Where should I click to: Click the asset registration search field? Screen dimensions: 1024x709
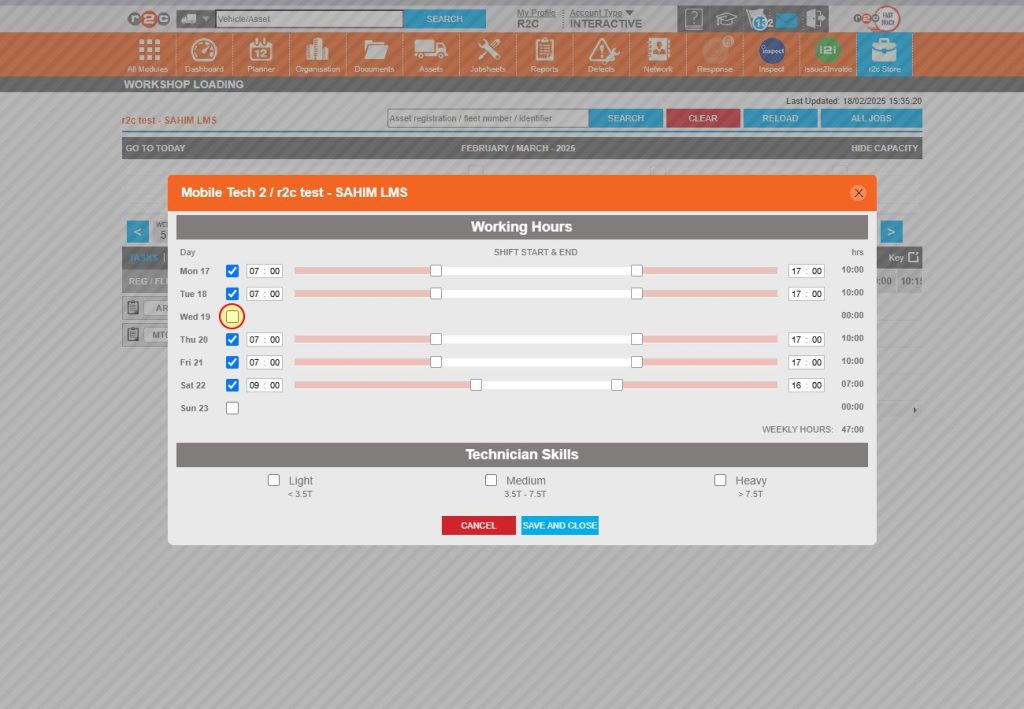coord(487,118)
